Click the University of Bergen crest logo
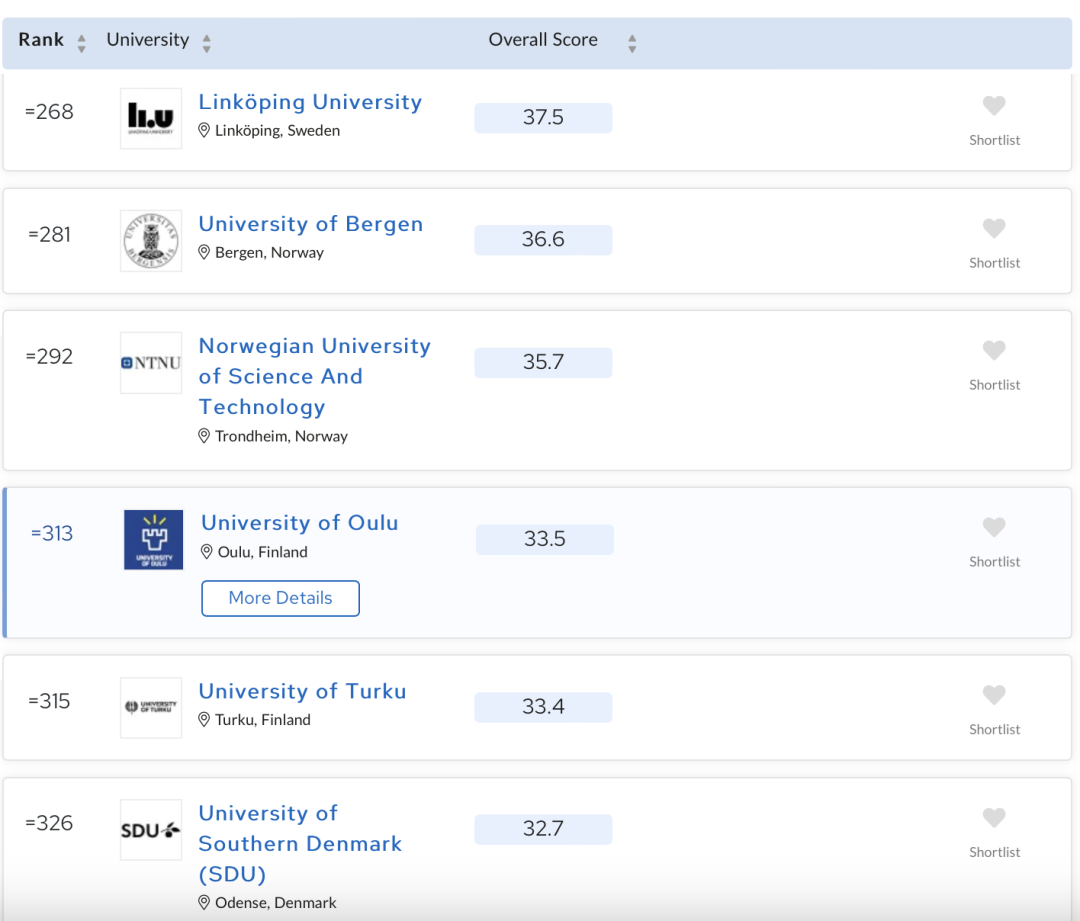Image resolution: width=1080 pixels, height=921 pixels. click(x=151, y=240)
